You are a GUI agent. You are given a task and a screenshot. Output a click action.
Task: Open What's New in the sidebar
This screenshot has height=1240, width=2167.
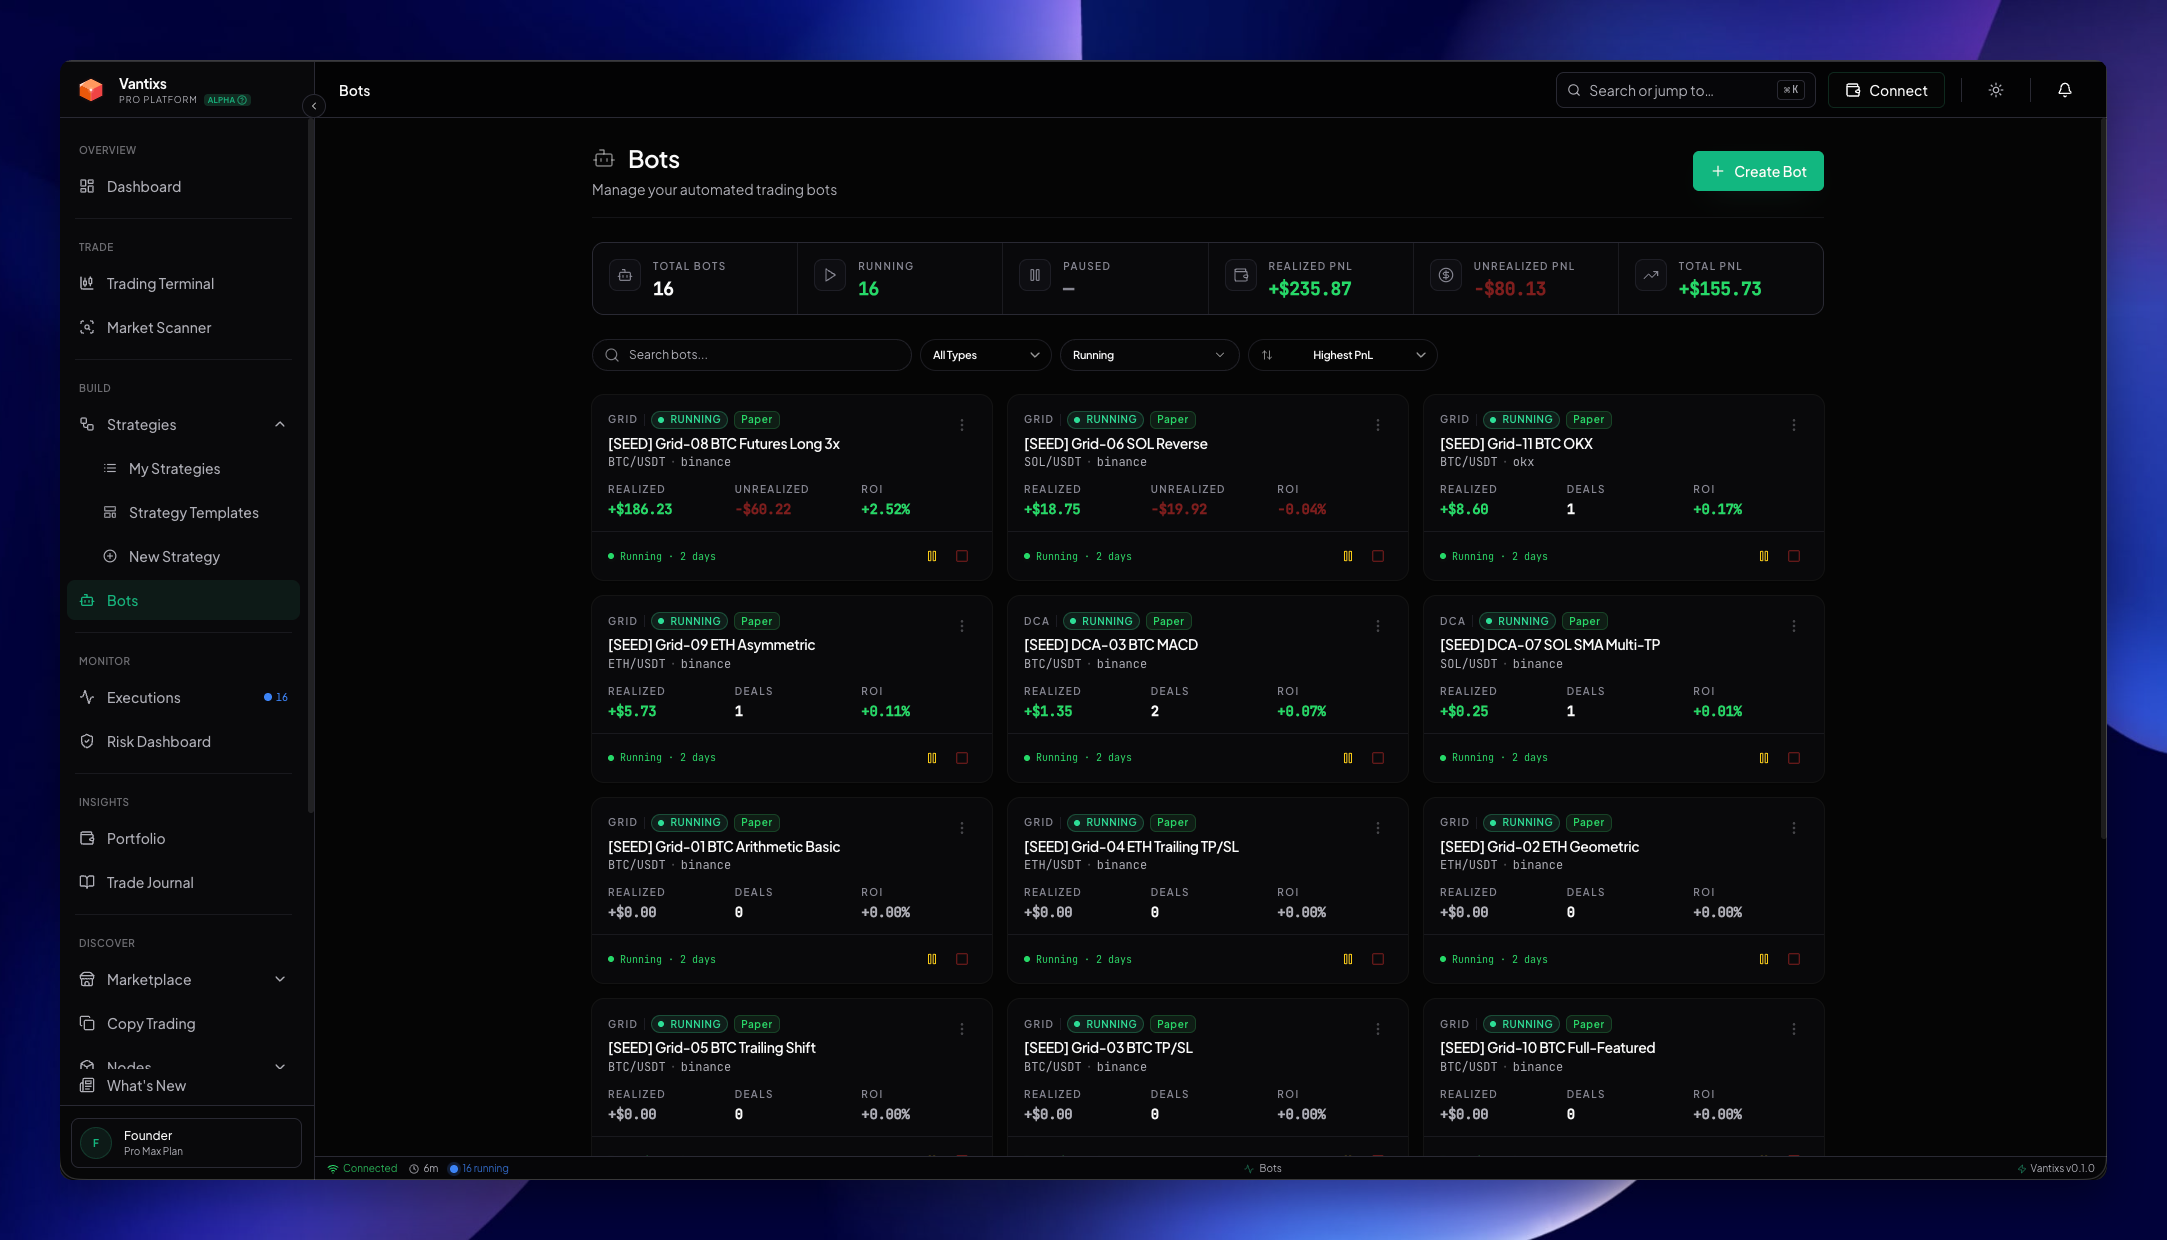pos(183,1086)
